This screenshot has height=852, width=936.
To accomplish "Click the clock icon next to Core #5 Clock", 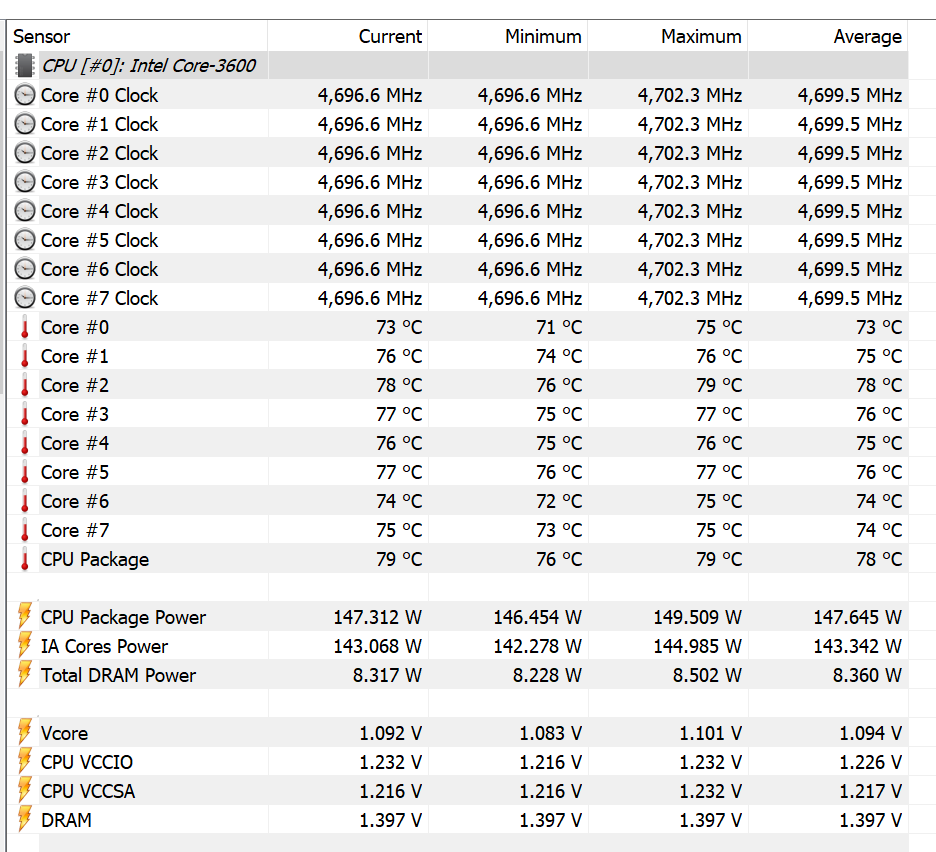I will coord(25,240).
